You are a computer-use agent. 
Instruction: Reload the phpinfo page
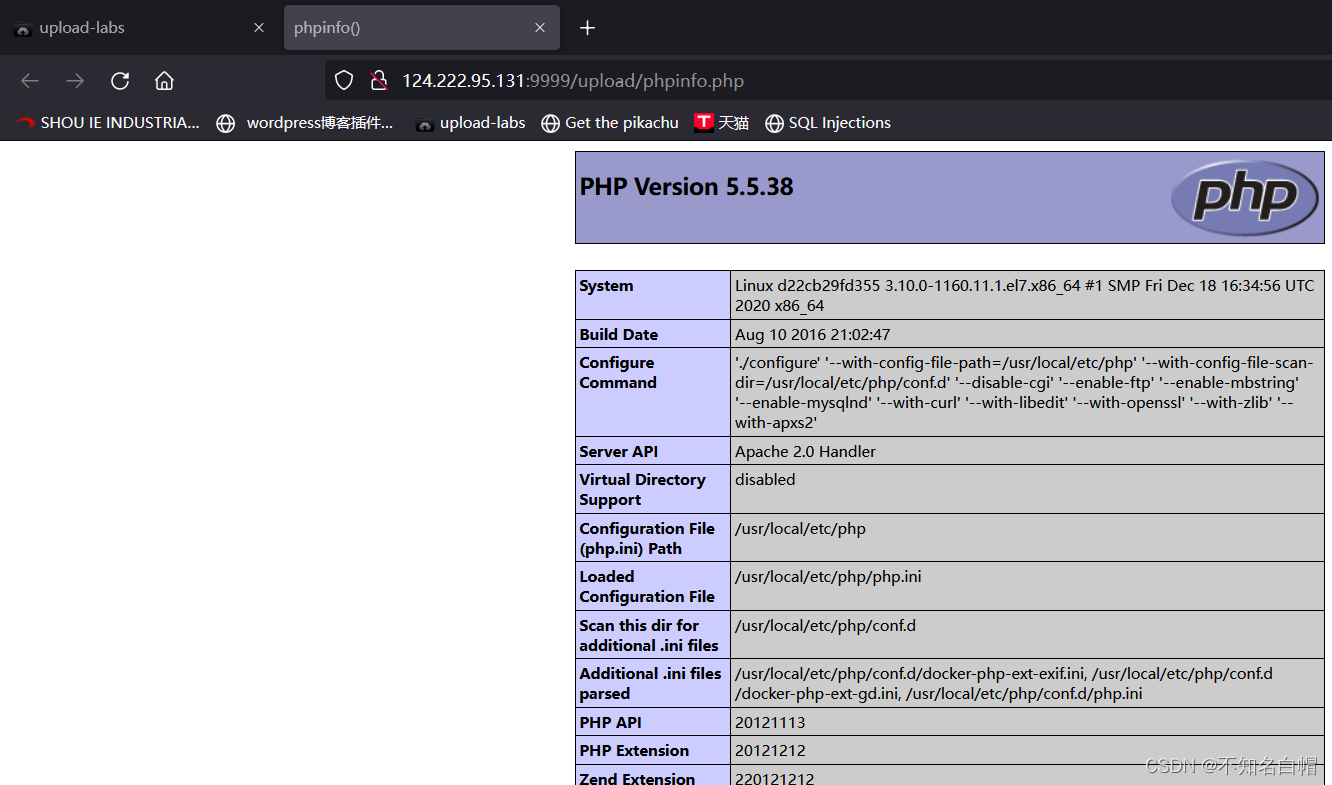point(119,80)
